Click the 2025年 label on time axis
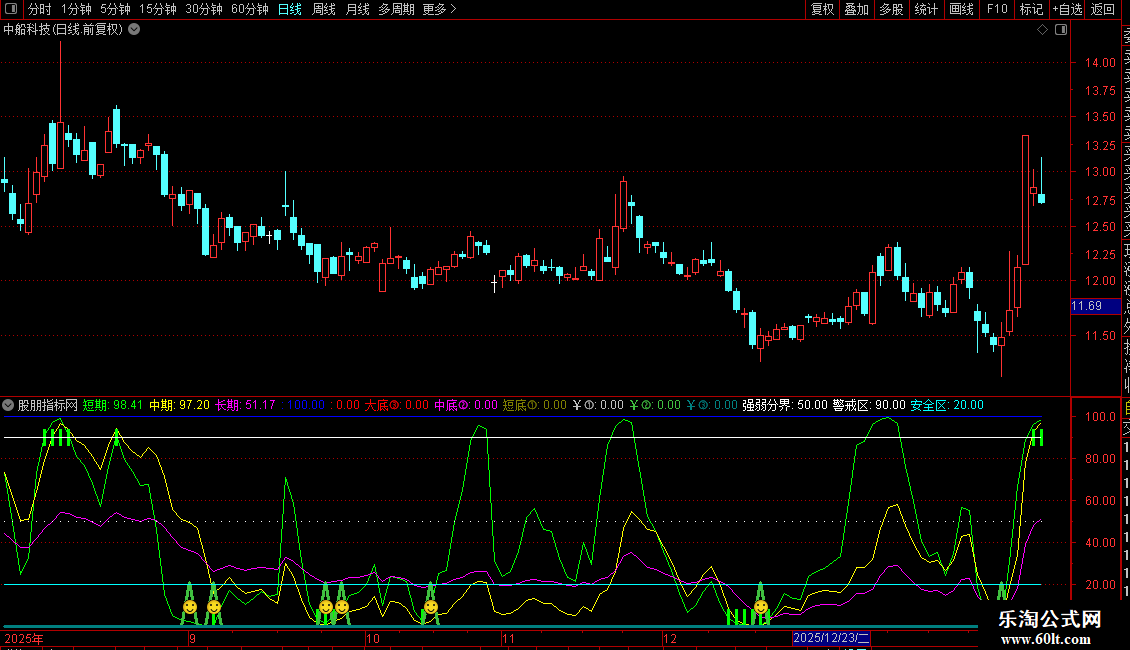 click(x=24, y=638)
